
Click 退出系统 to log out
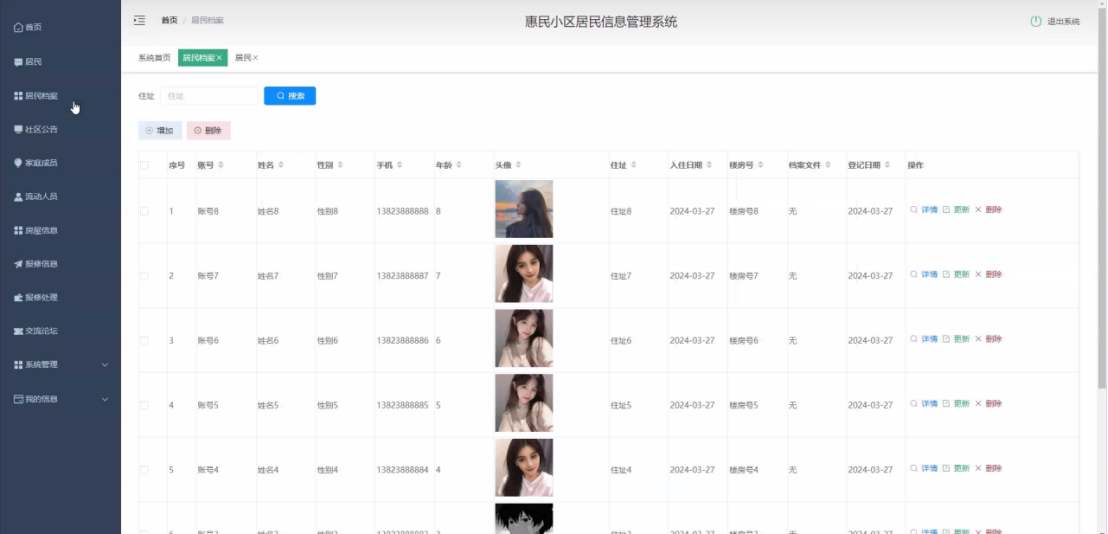(1063, 22)
